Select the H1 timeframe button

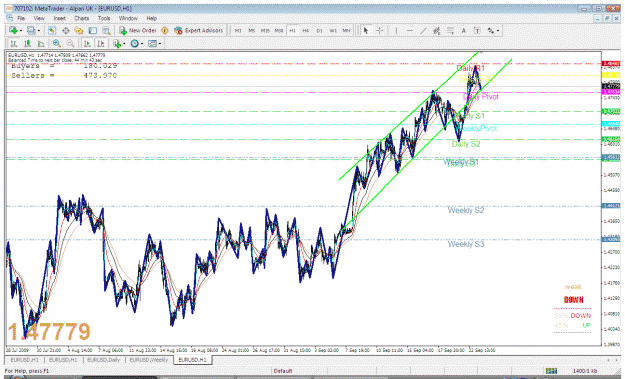pyautogui.click(x=292, y=30)
